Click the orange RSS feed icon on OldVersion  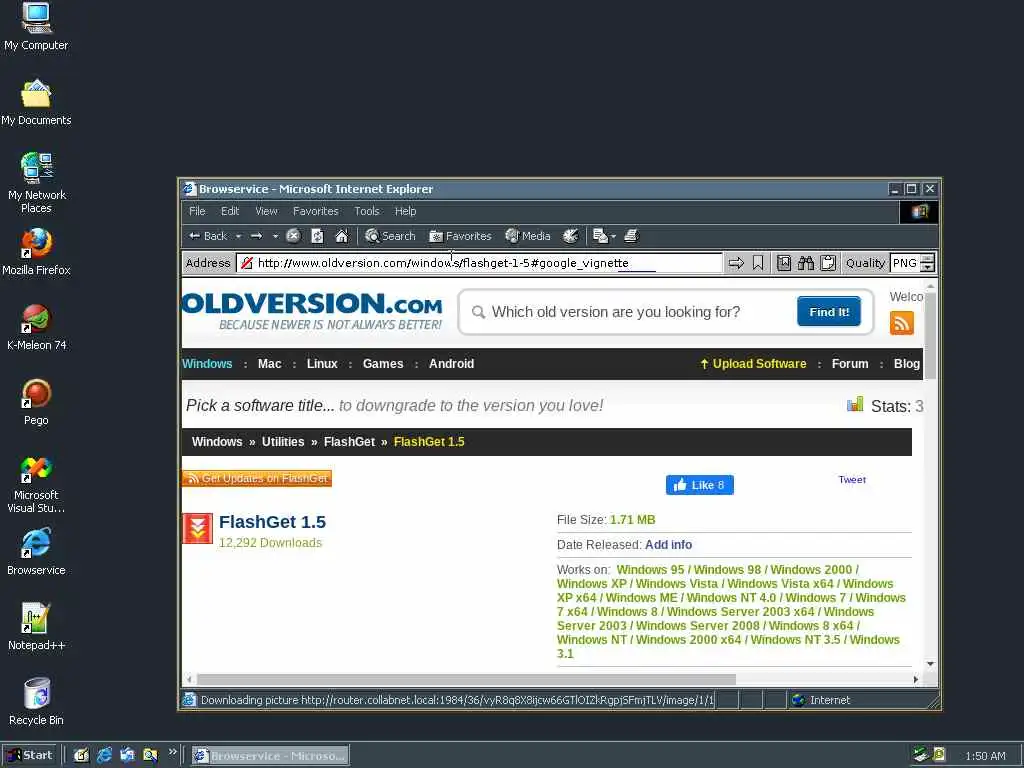pos(901,323)
